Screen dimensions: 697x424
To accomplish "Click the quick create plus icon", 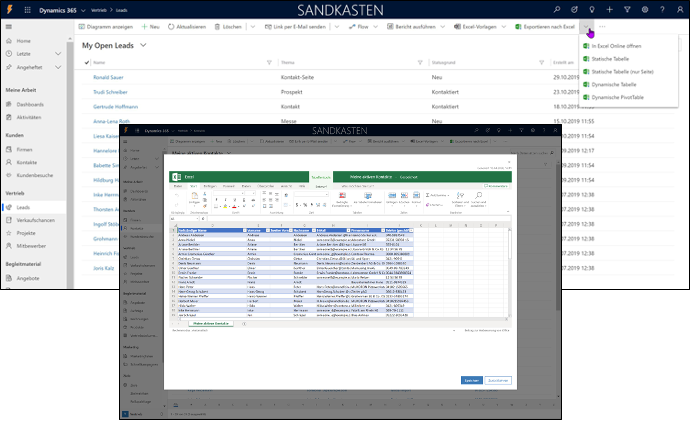I will [609, 9].
